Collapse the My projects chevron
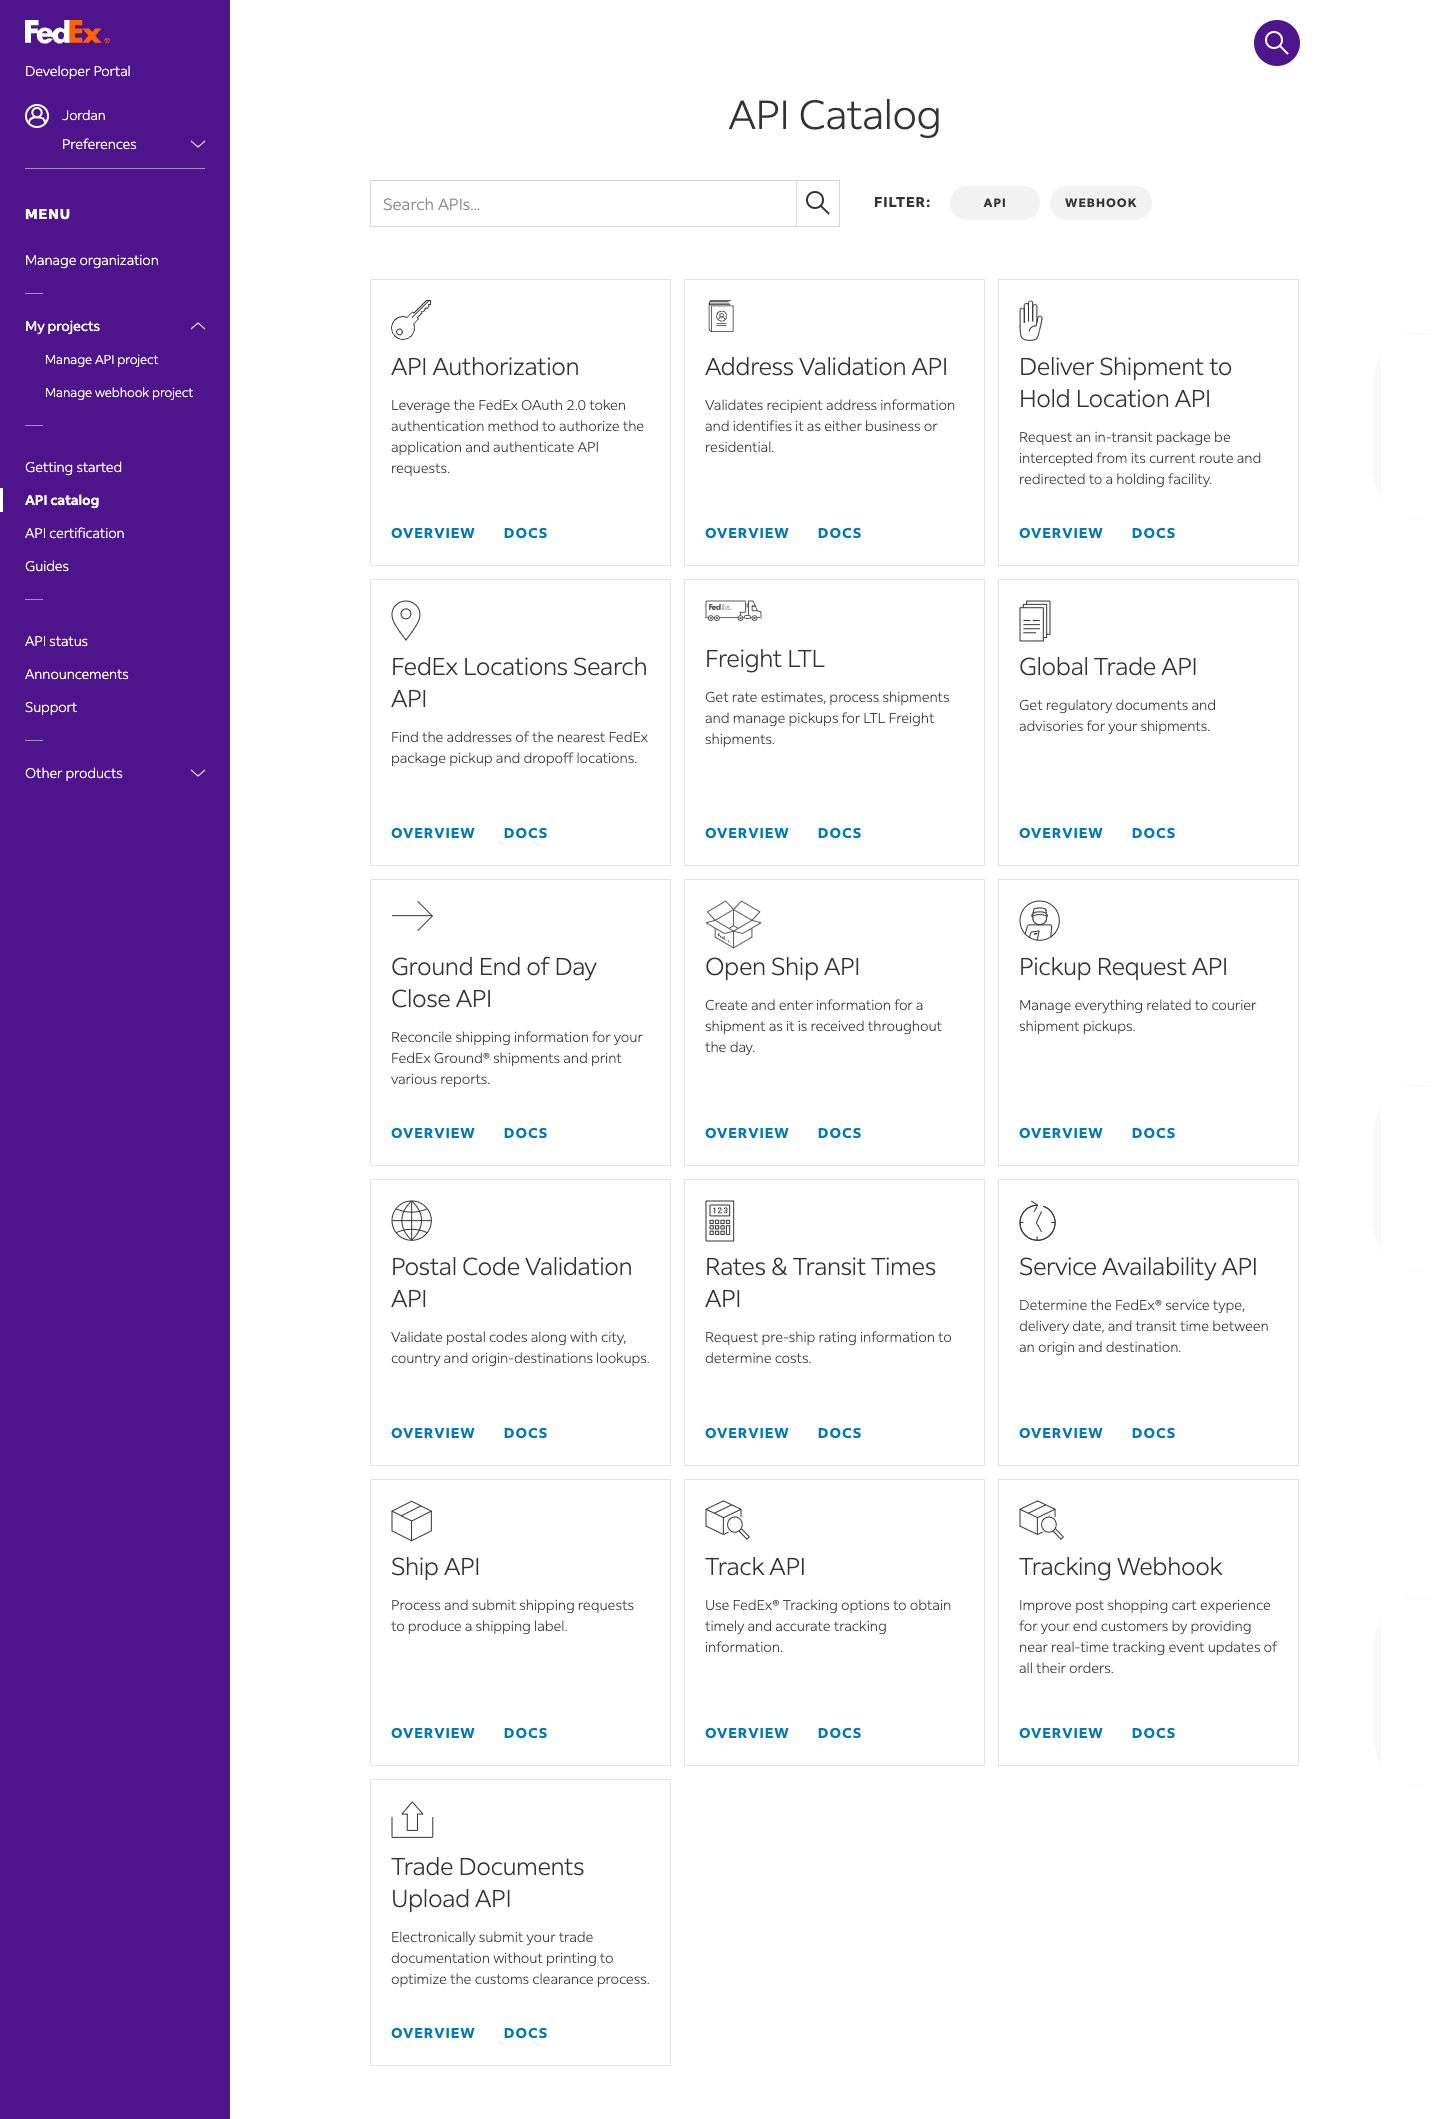 tap(198, 326)
